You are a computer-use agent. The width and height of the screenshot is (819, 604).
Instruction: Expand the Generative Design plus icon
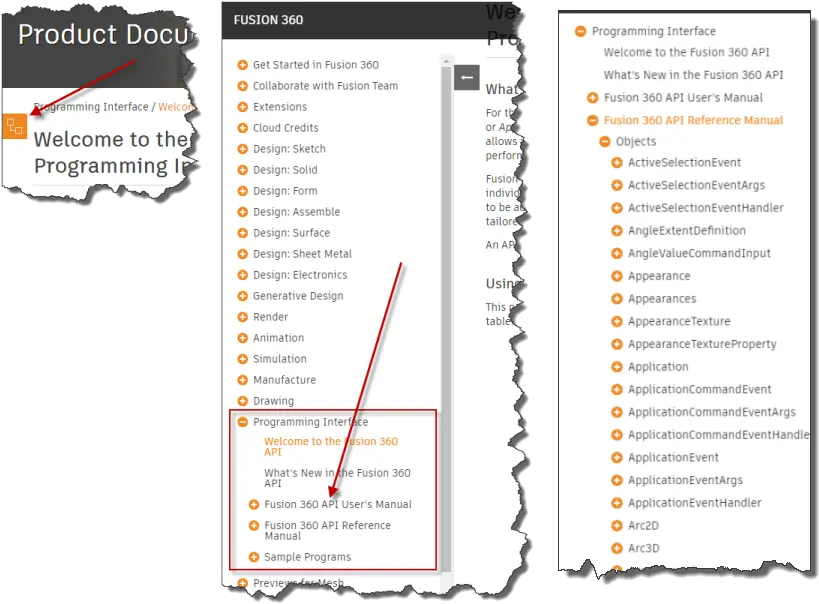pyautogui.click(x=242, y=296)
